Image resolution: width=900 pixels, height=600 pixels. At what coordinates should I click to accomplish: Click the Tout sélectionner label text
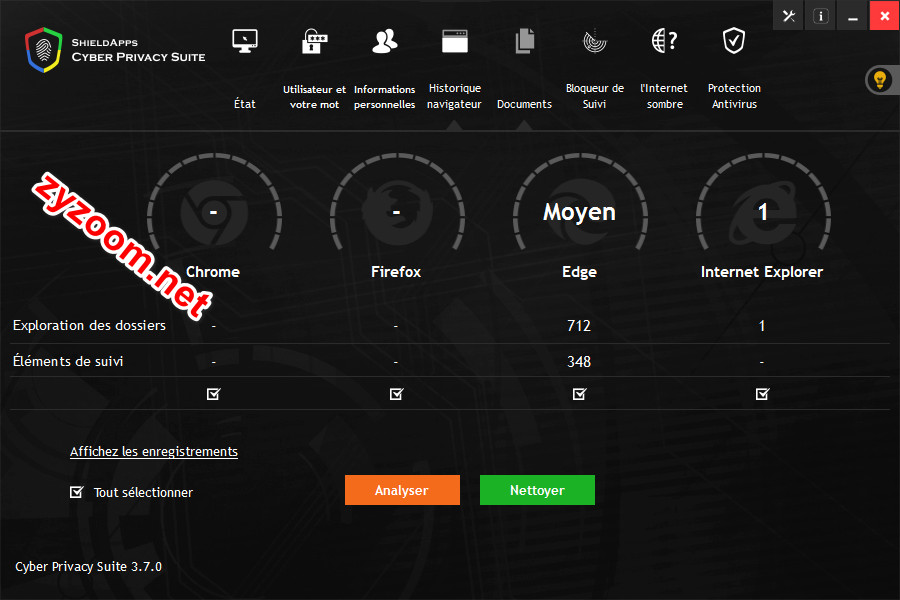143,492
